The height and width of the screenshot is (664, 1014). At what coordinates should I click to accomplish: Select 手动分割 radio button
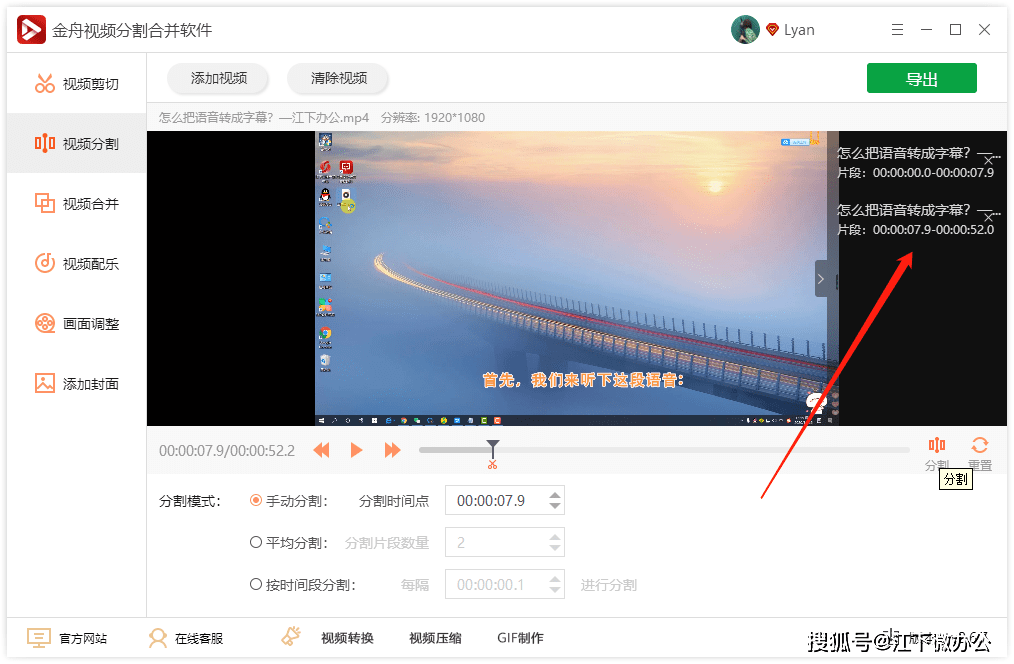pyautogui.click(x=256, y=500)
